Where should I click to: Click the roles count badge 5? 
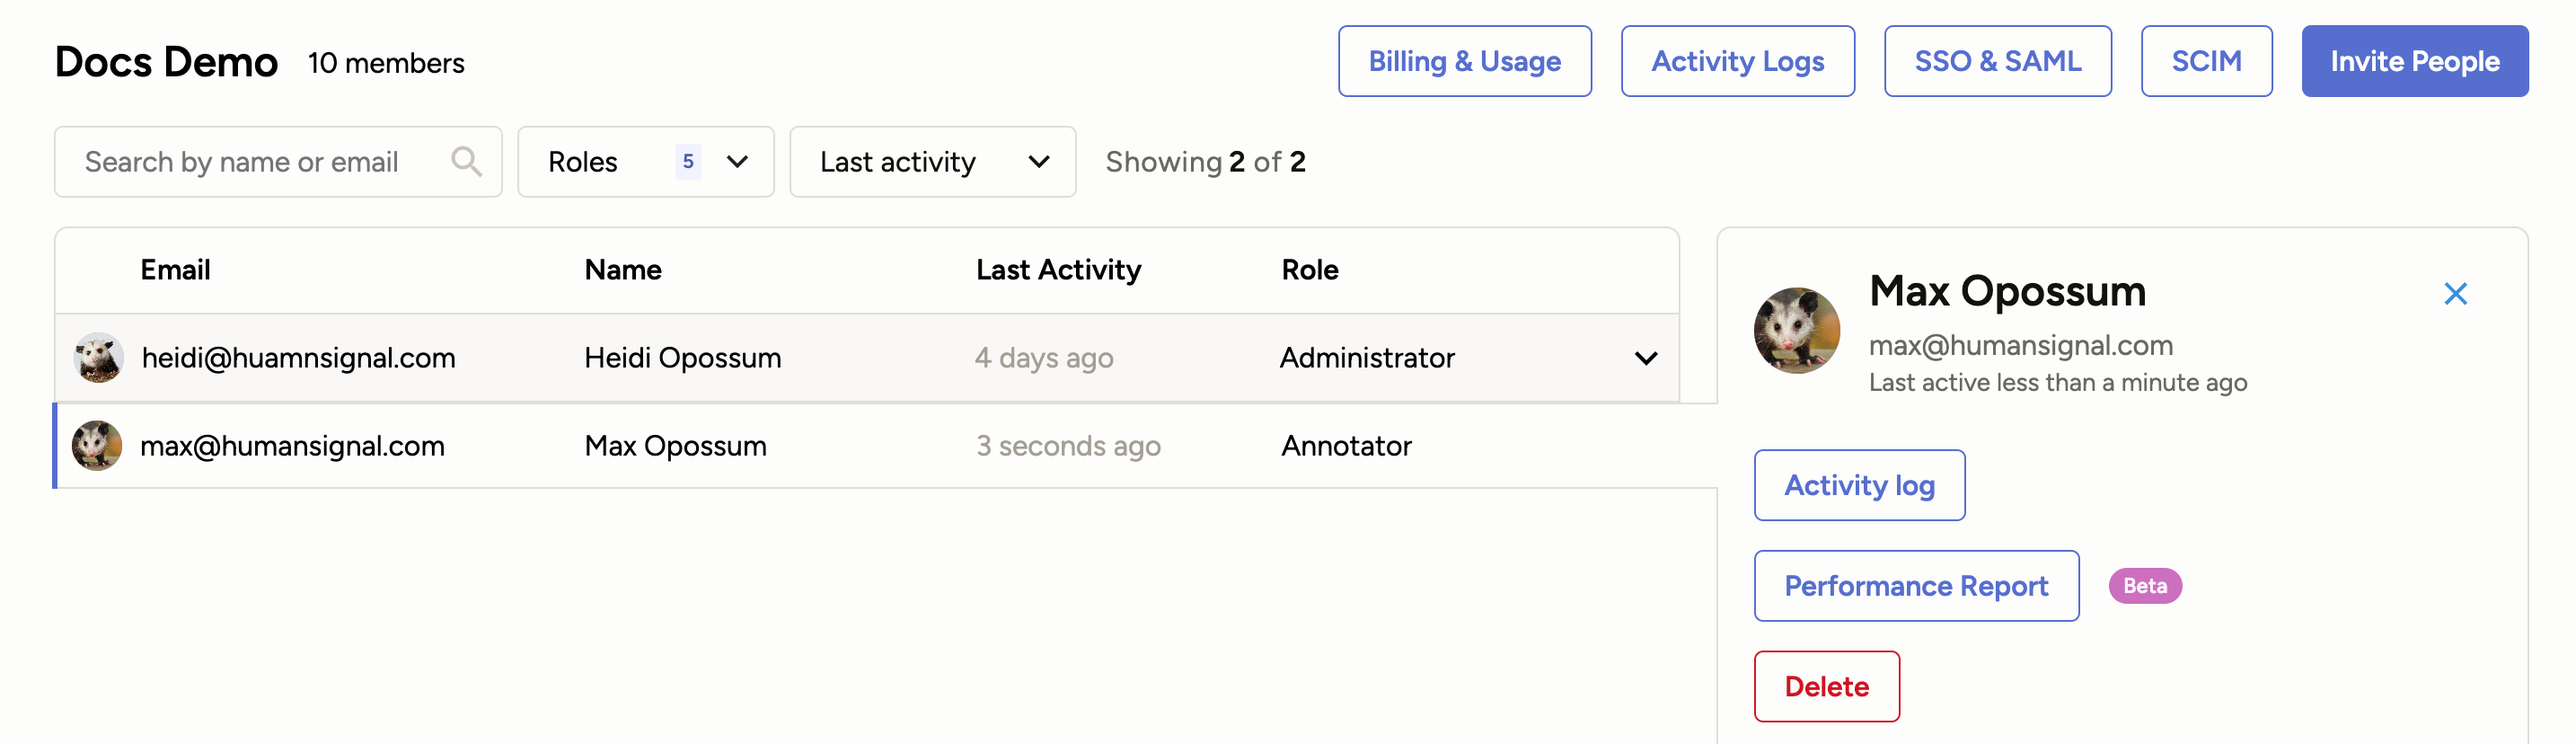(x=688, y=161)
